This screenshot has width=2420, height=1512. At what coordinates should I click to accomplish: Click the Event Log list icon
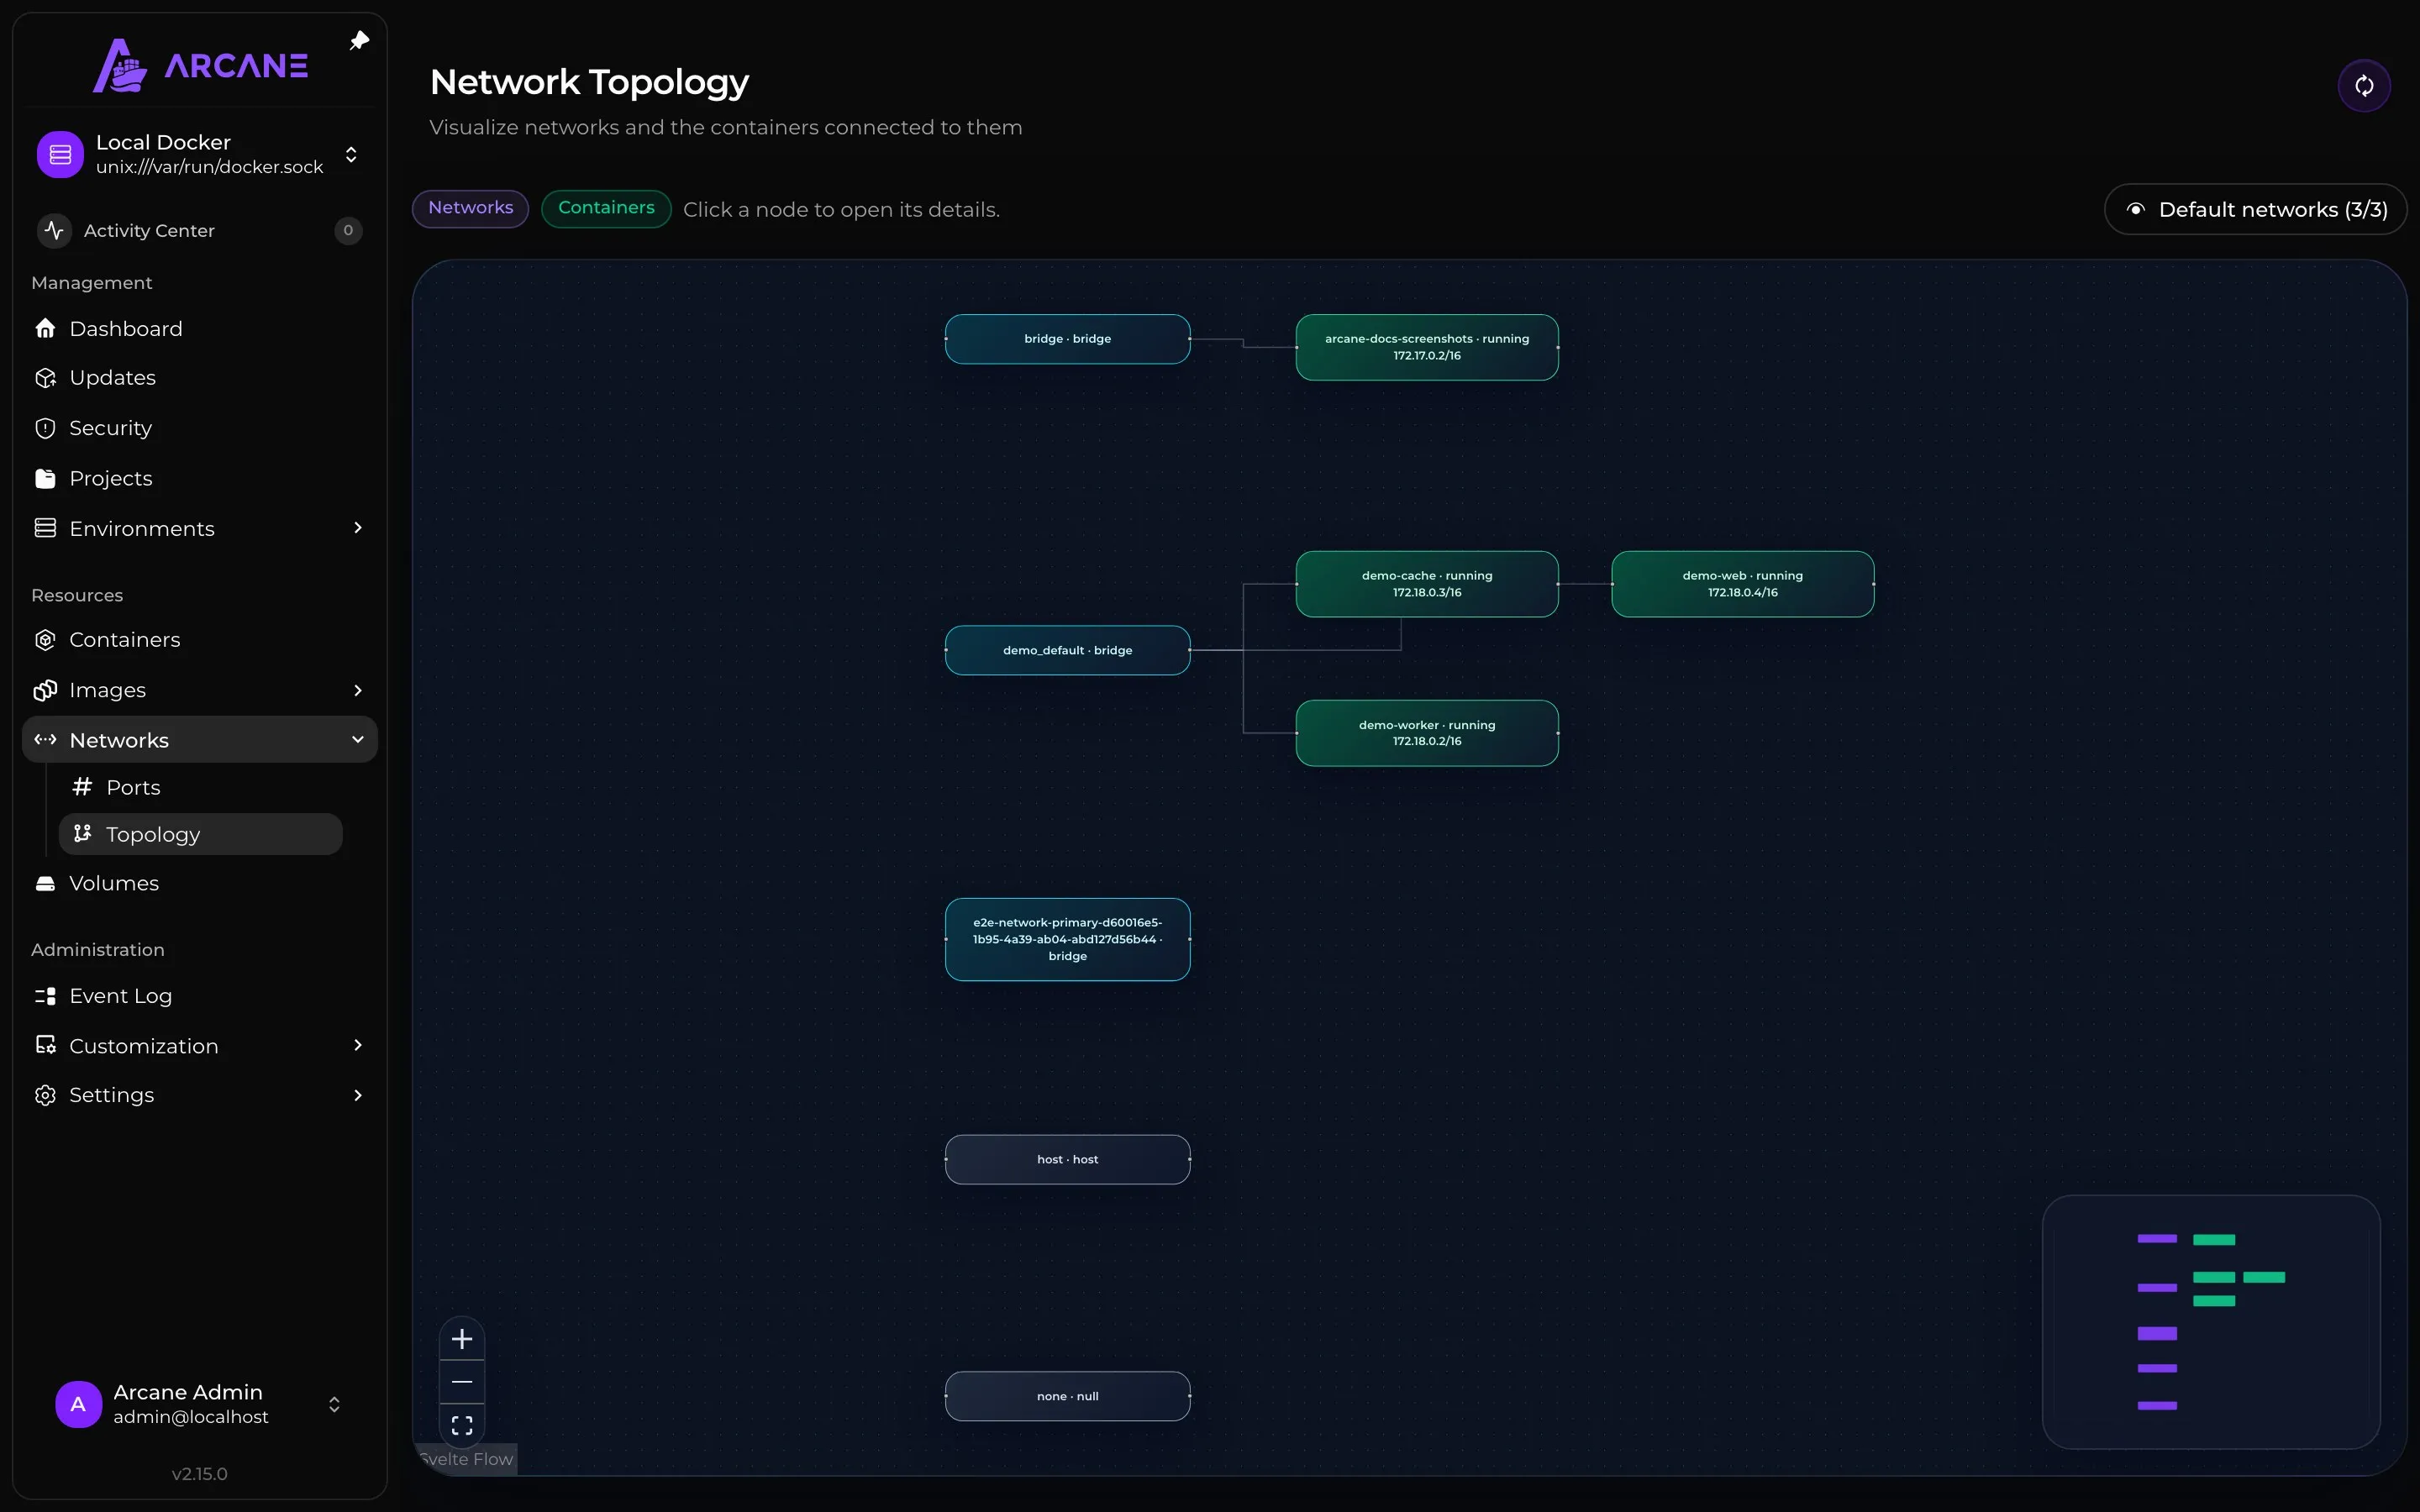45,996
